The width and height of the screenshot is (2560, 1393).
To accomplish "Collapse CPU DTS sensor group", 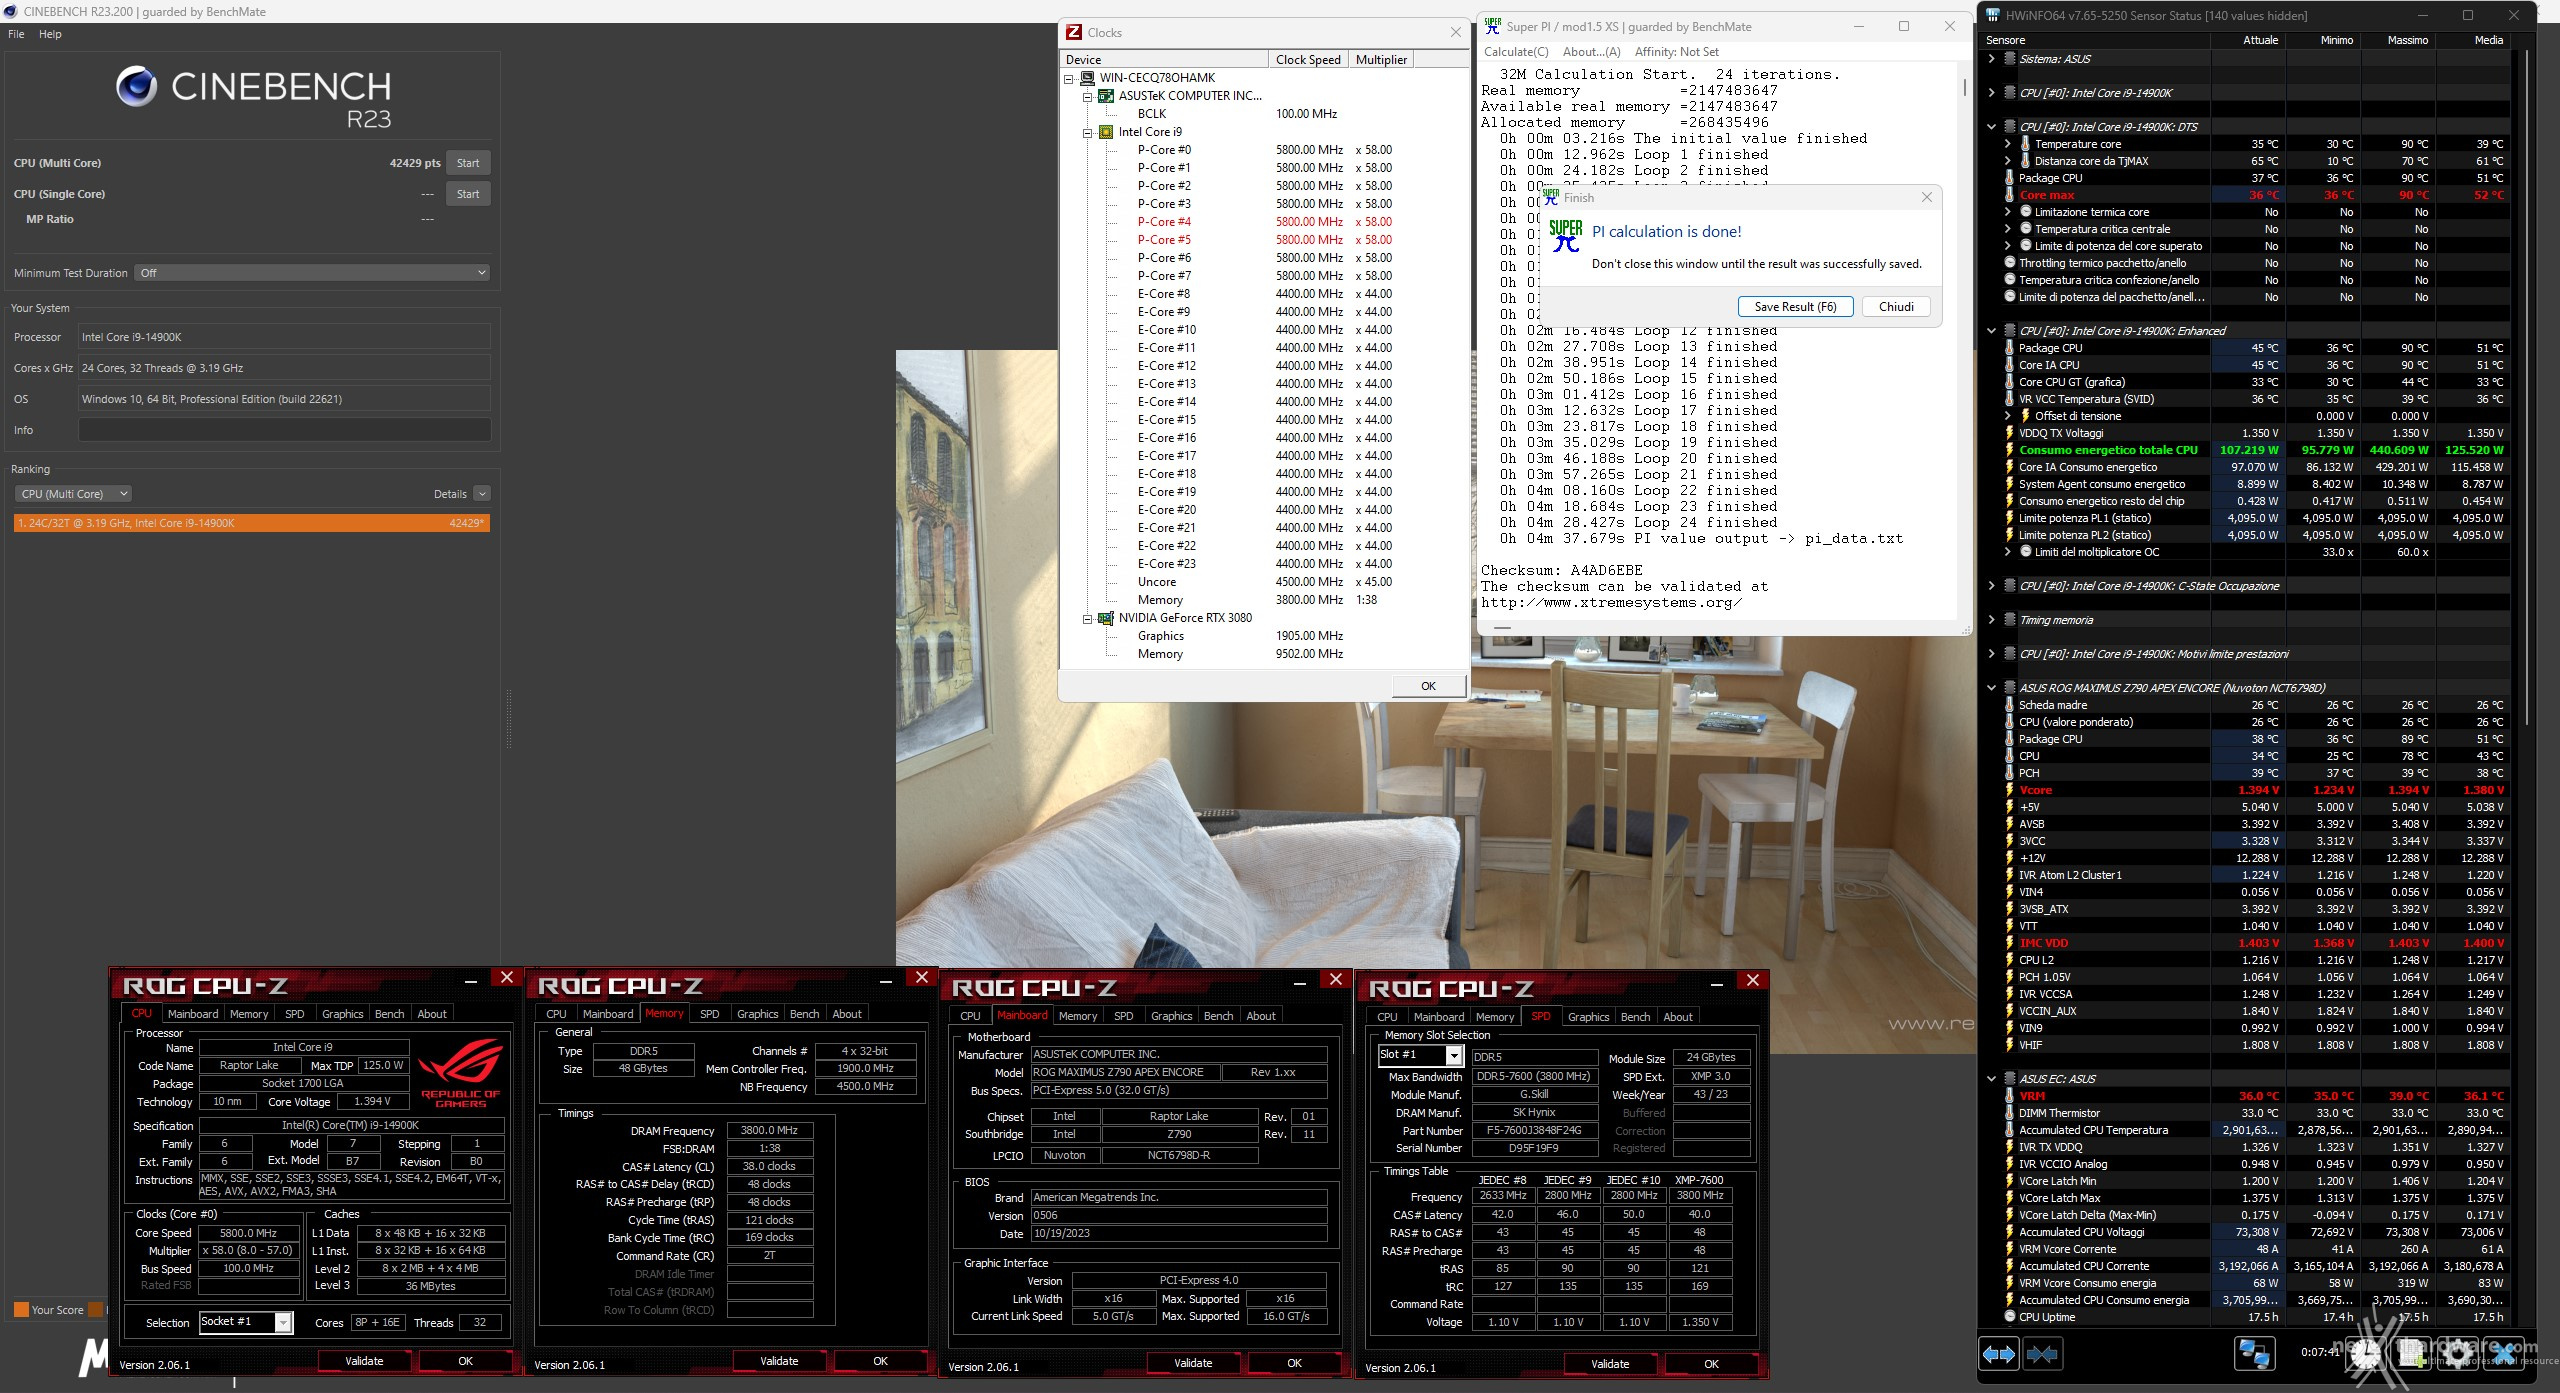I will coord(1991,127).
